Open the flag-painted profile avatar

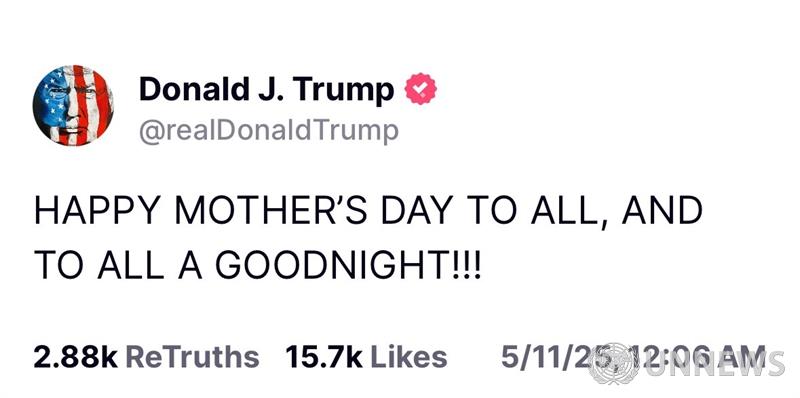73,106
